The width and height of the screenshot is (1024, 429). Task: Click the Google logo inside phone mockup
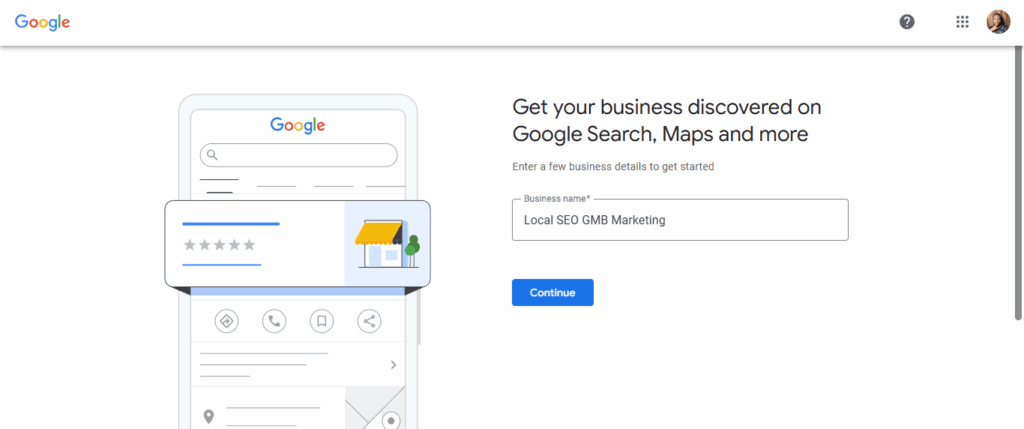(298, 125)
